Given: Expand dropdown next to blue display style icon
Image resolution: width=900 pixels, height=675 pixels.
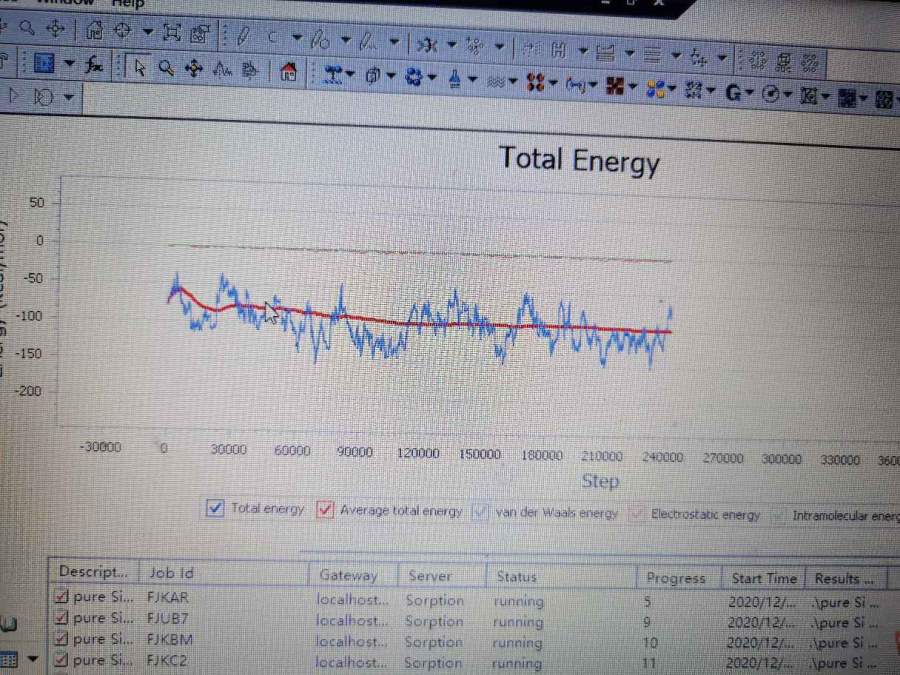Looking at the screenshot, I should point(69,64).
